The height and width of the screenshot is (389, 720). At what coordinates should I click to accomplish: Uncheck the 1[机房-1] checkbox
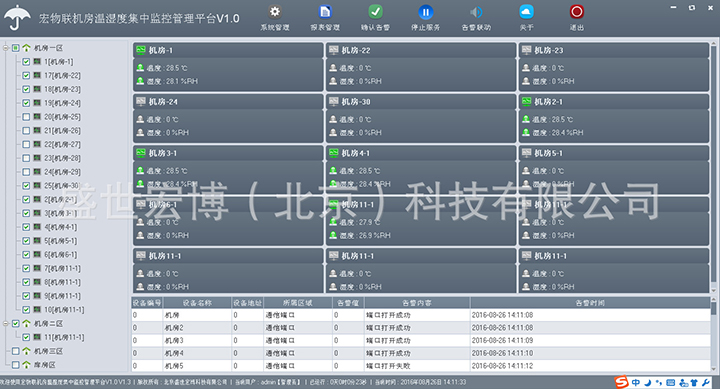click(x=26, y=62)
